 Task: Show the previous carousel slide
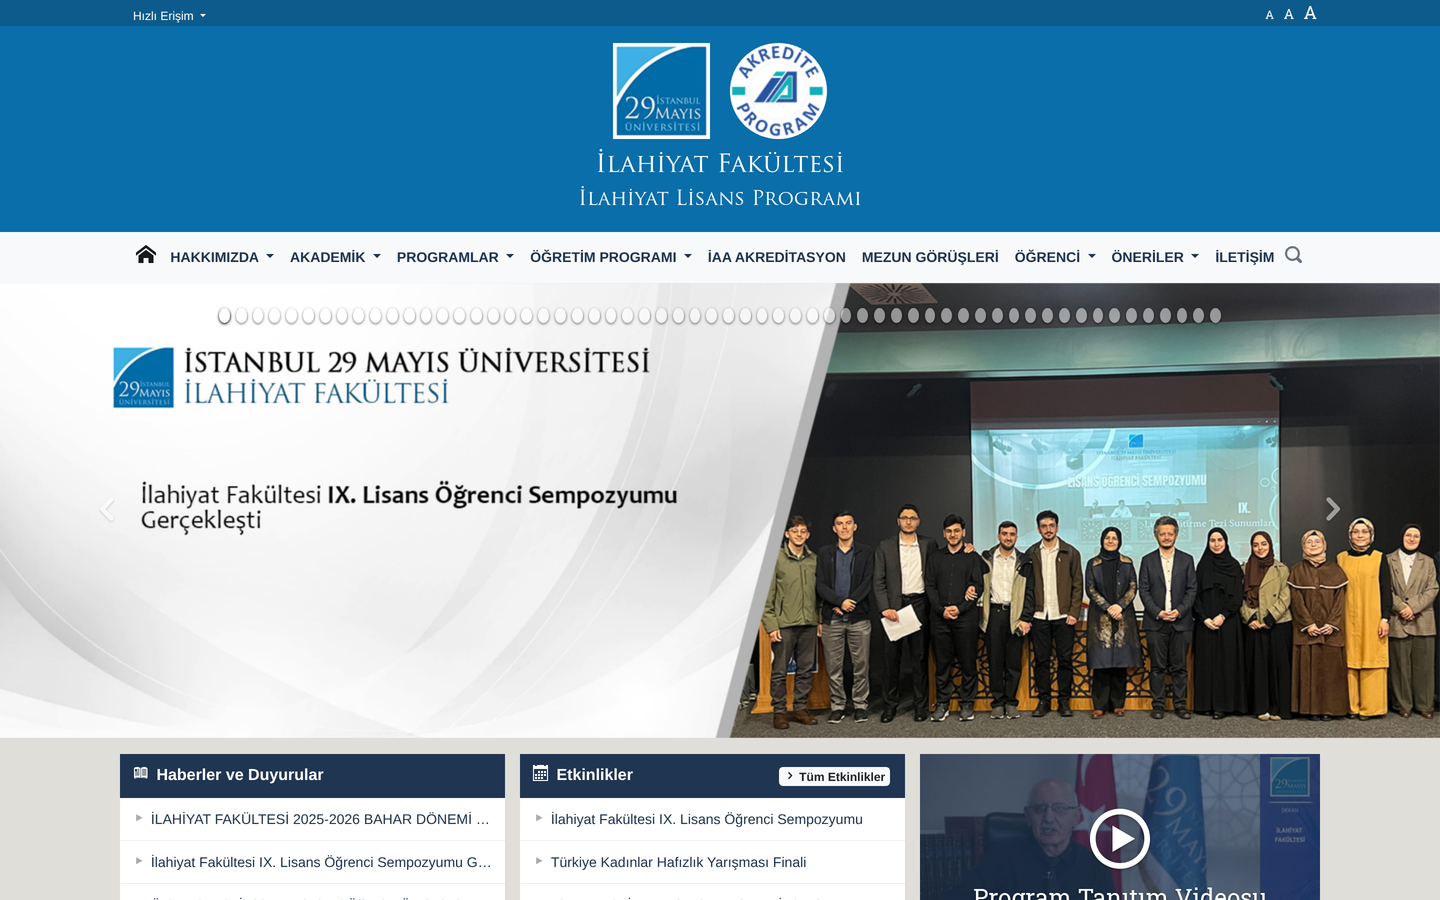[107, 509]
